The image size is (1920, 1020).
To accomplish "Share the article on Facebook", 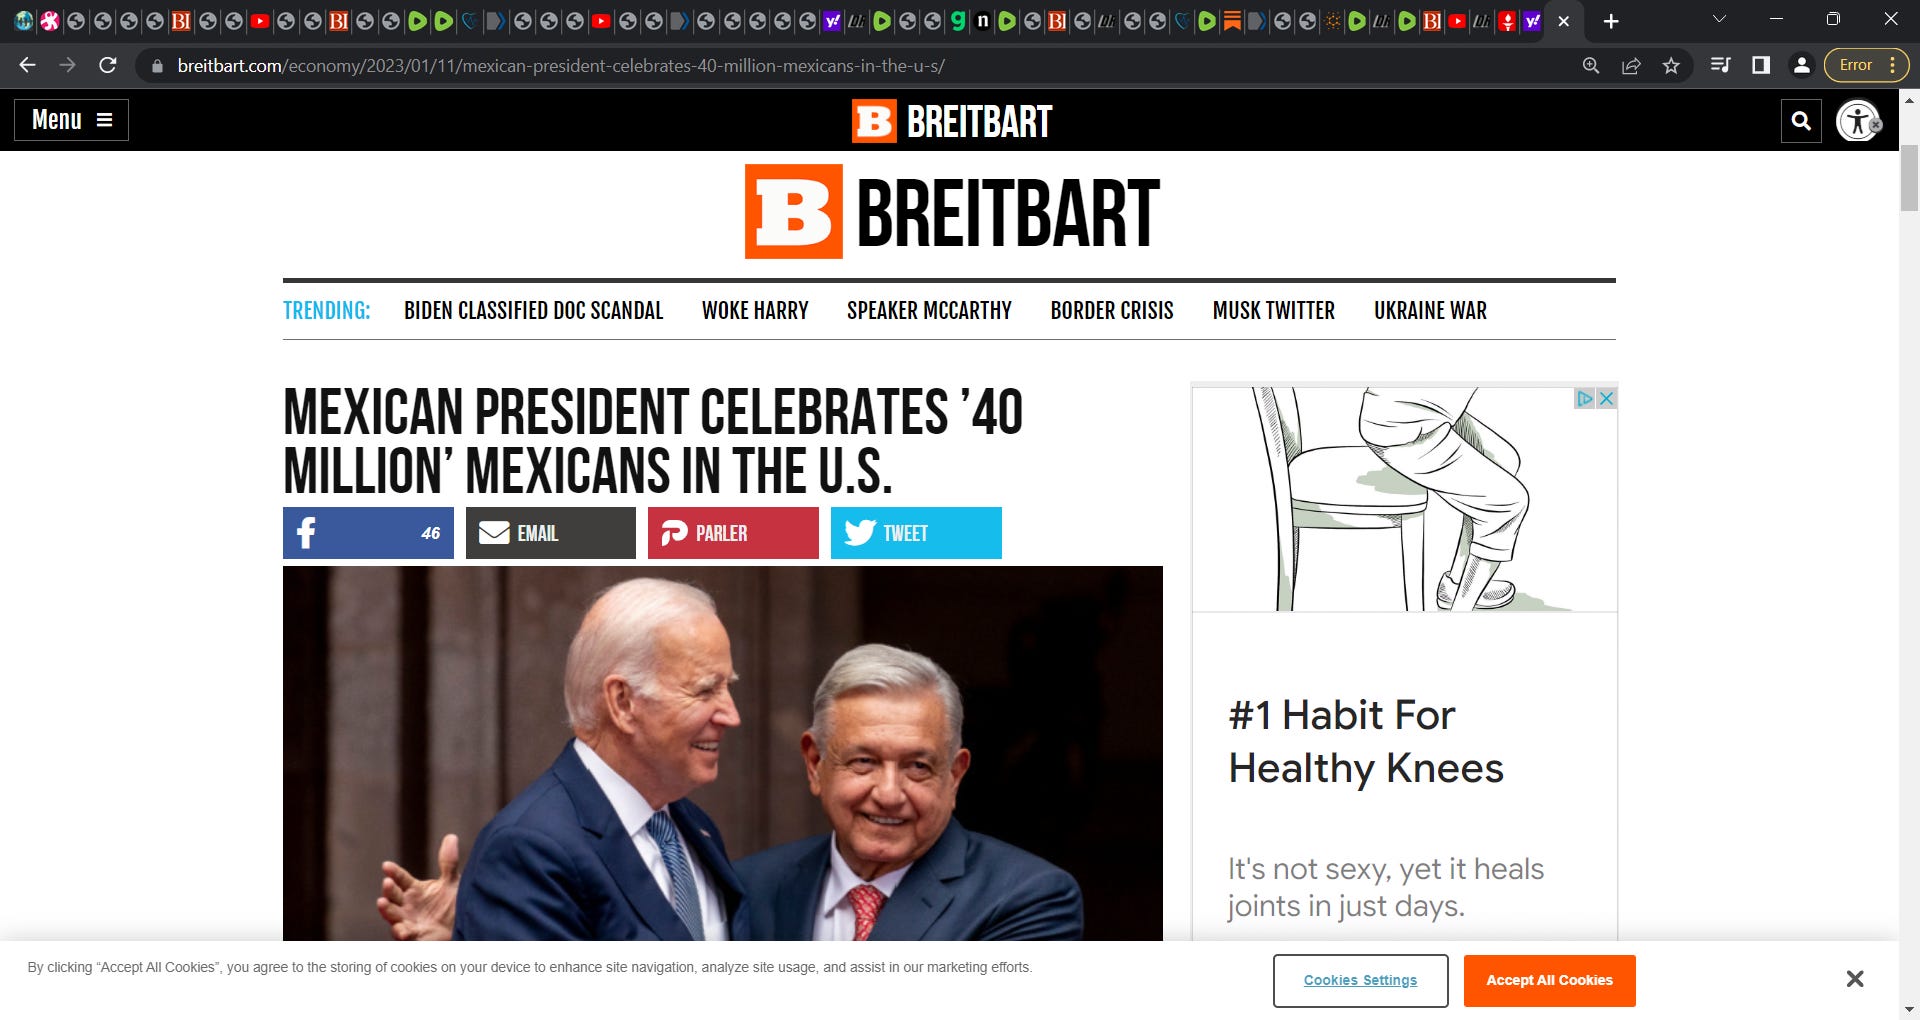I will (x=368, y=533).
